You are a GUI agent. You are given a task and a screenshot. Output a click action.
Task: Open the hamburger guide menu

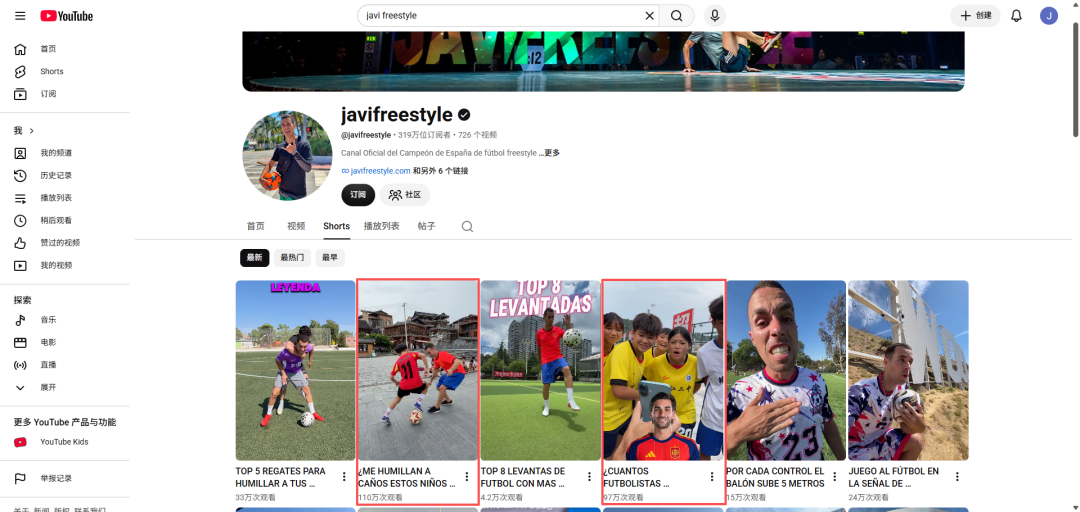click(x=20, y=16)
